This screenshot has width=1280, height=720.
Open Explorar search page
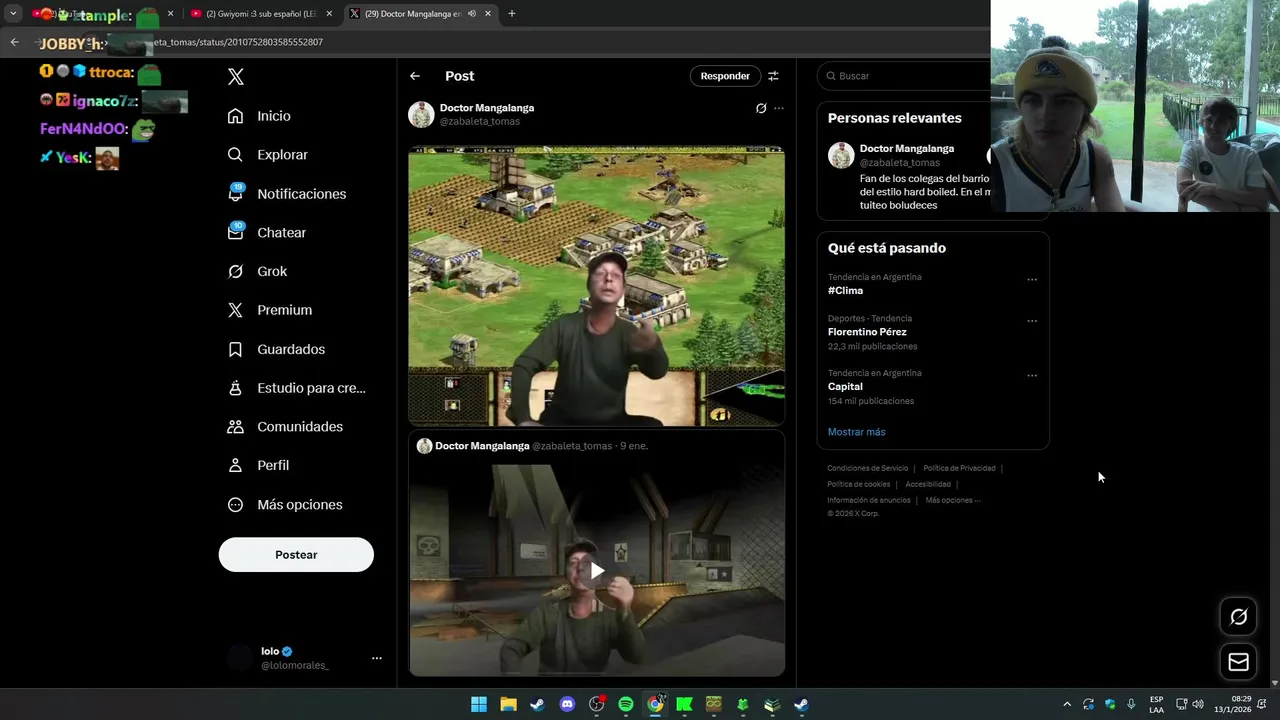coord(267,155)
